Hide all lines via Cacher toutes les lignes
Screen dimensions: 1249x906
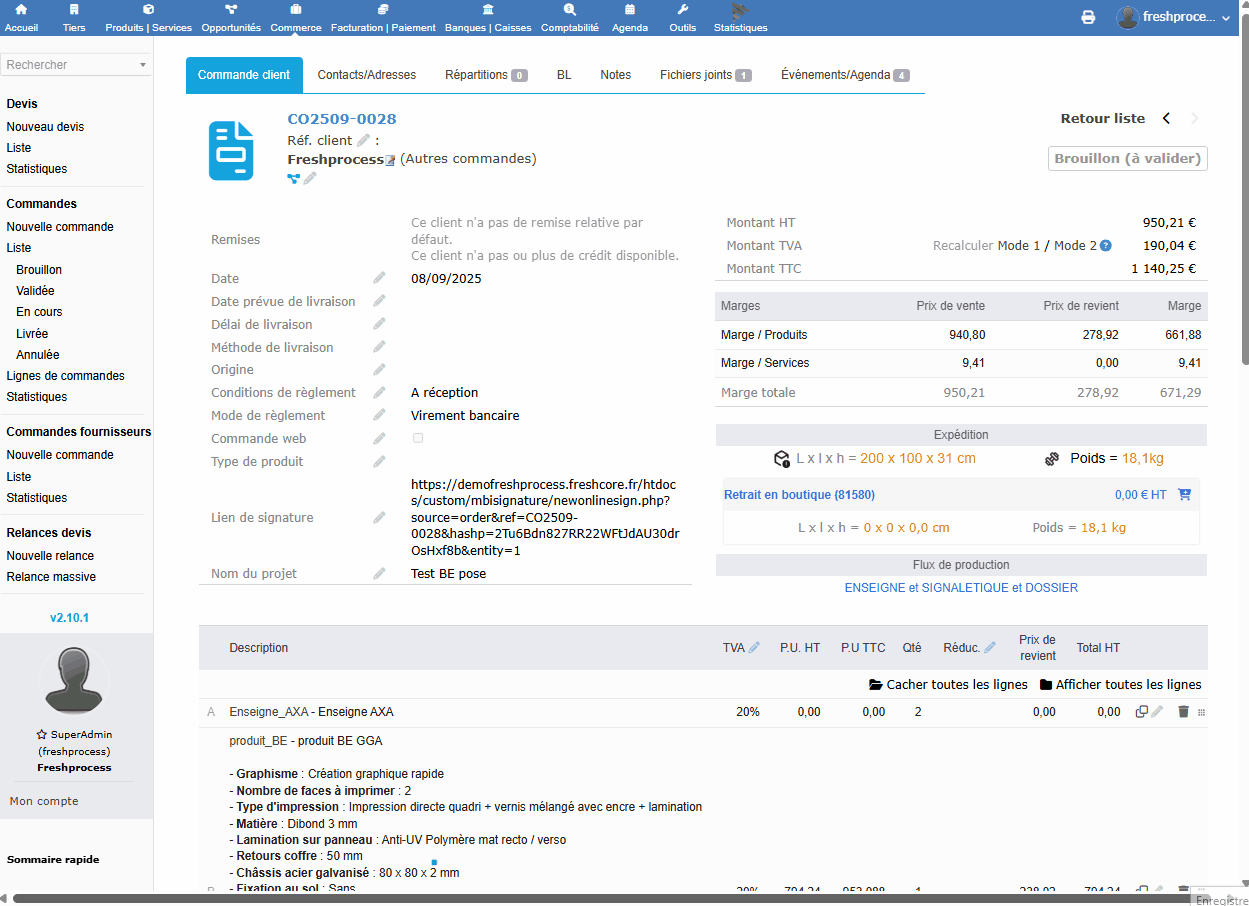coord(948,685)
